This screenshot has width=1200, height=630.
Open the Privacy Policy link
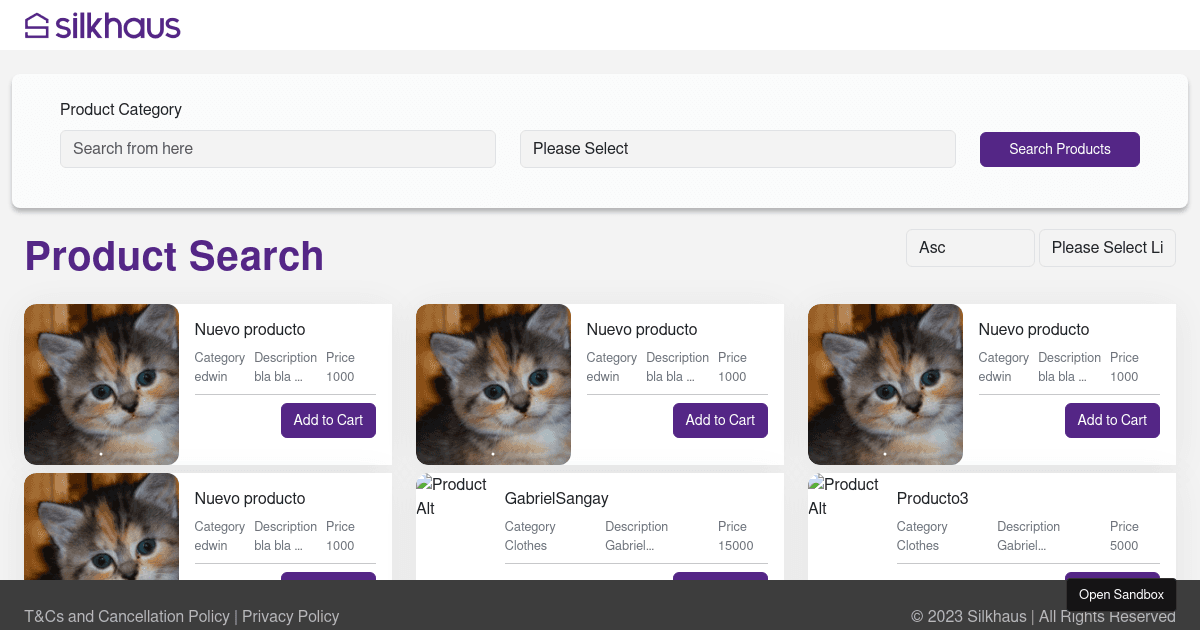click(290, 616)
